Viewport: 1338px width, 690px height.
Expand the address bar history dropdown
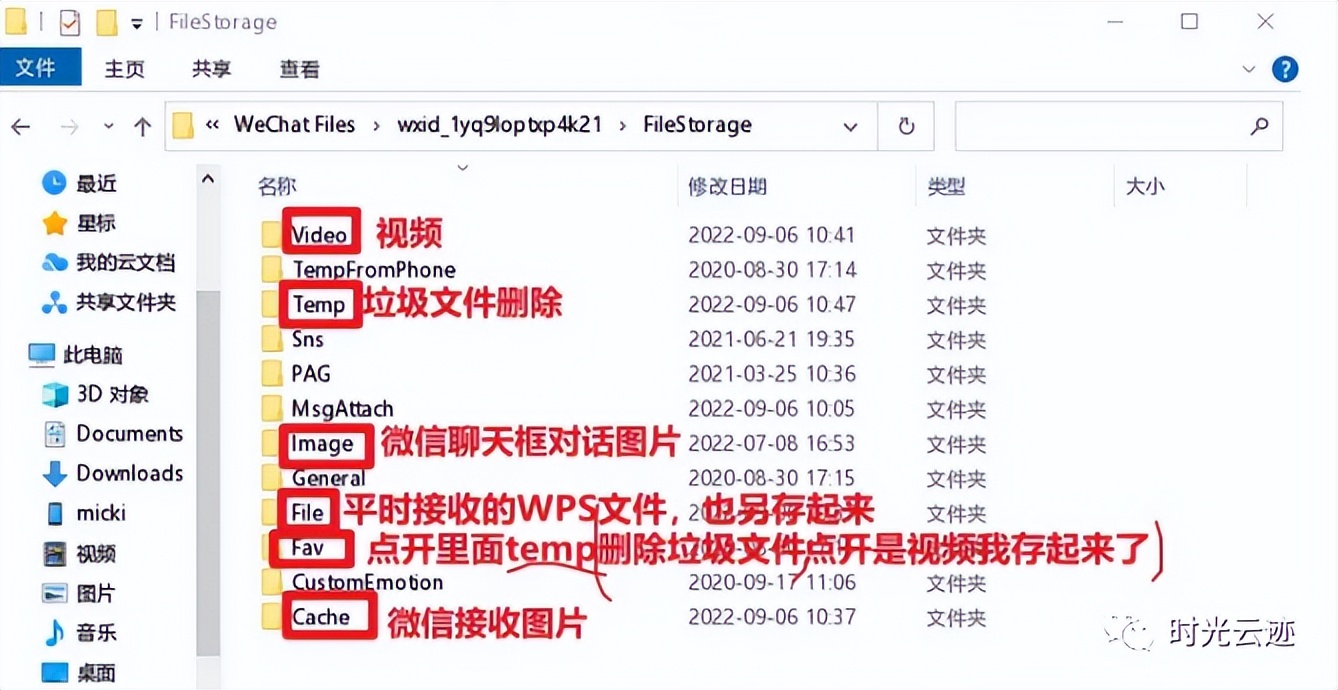click(x=849, y=127)
